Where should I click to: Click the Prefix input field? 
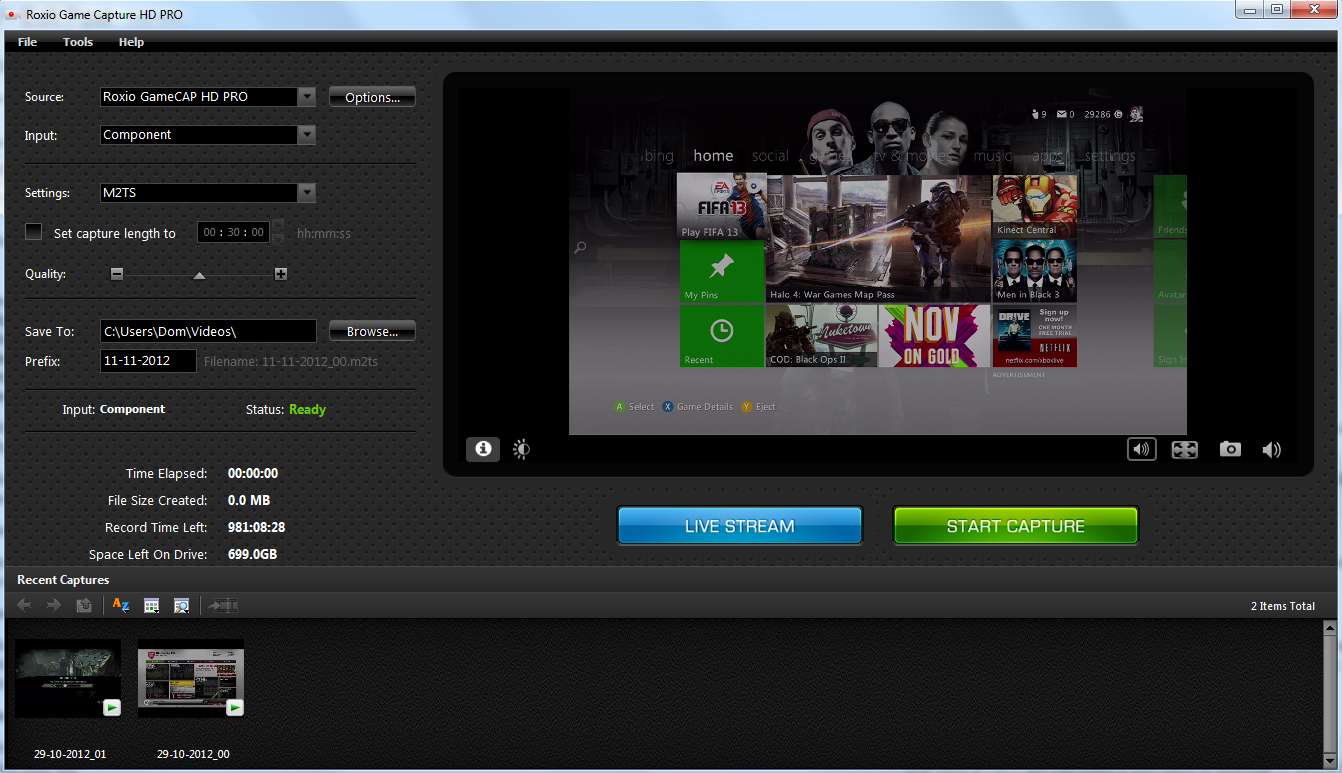(149, 361)
